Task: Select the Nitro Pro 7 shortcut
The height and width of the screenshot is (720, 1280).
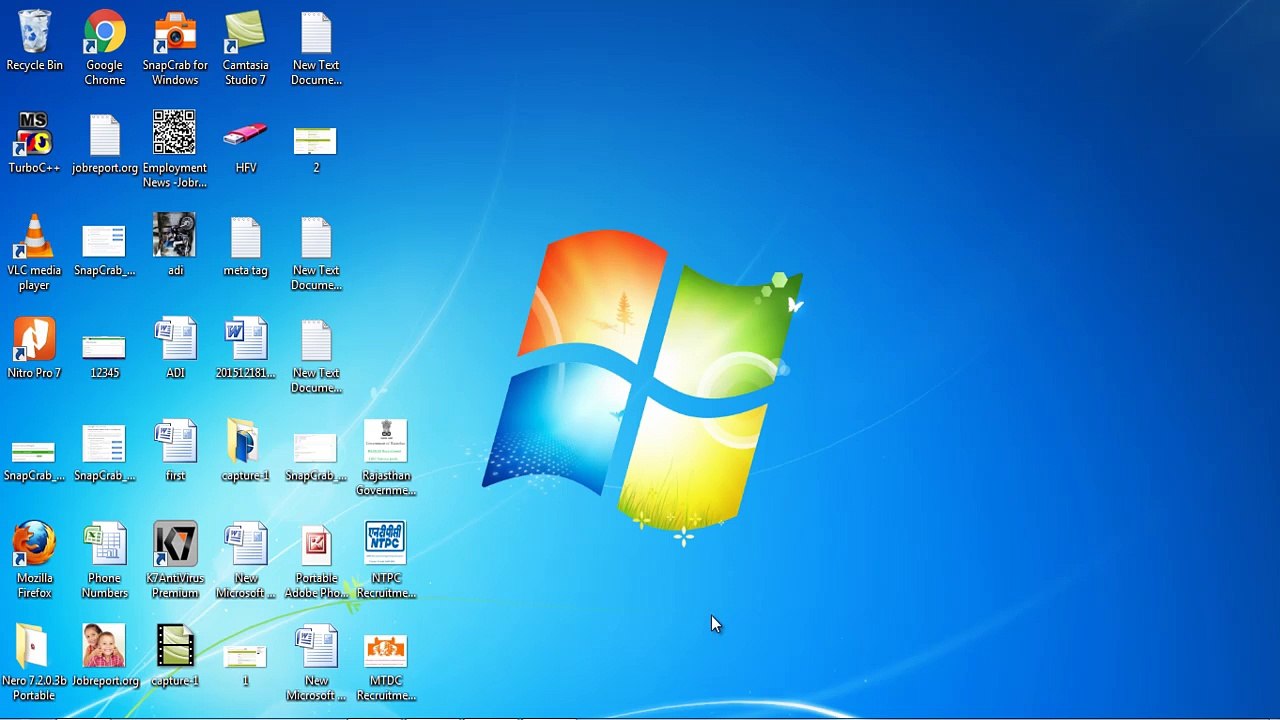Action: coord(34,348)
